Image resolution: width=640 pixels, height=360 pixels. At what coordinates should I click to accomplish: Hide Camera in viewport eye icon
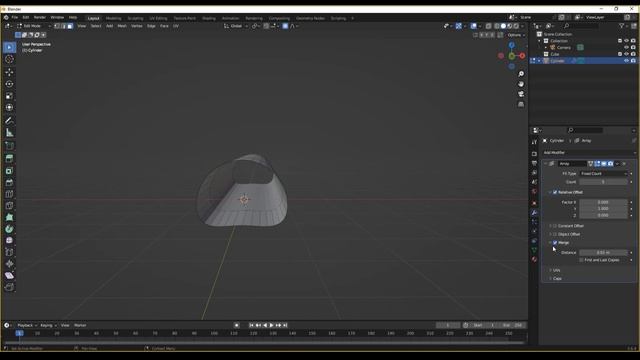pyautogui.click(x=627, y=47)
